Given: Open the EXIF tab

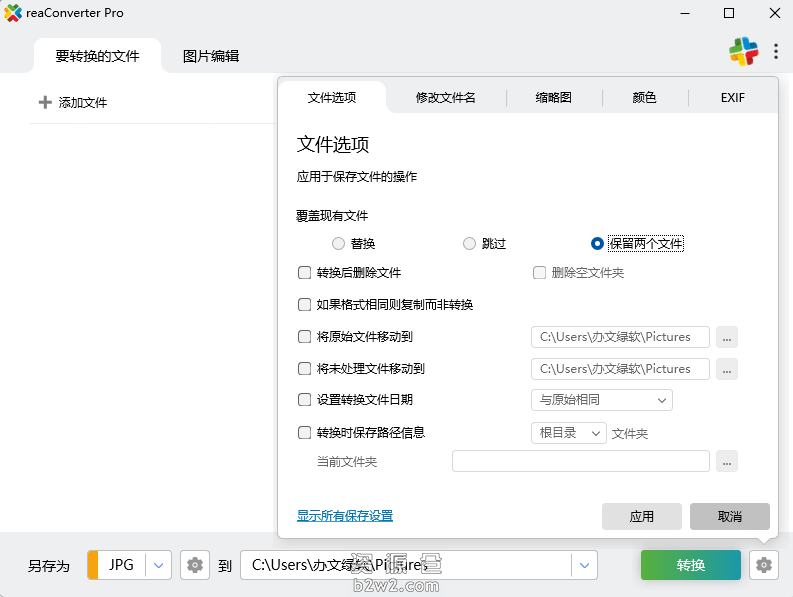Looking at the screenshot, I should click(732, 98).
